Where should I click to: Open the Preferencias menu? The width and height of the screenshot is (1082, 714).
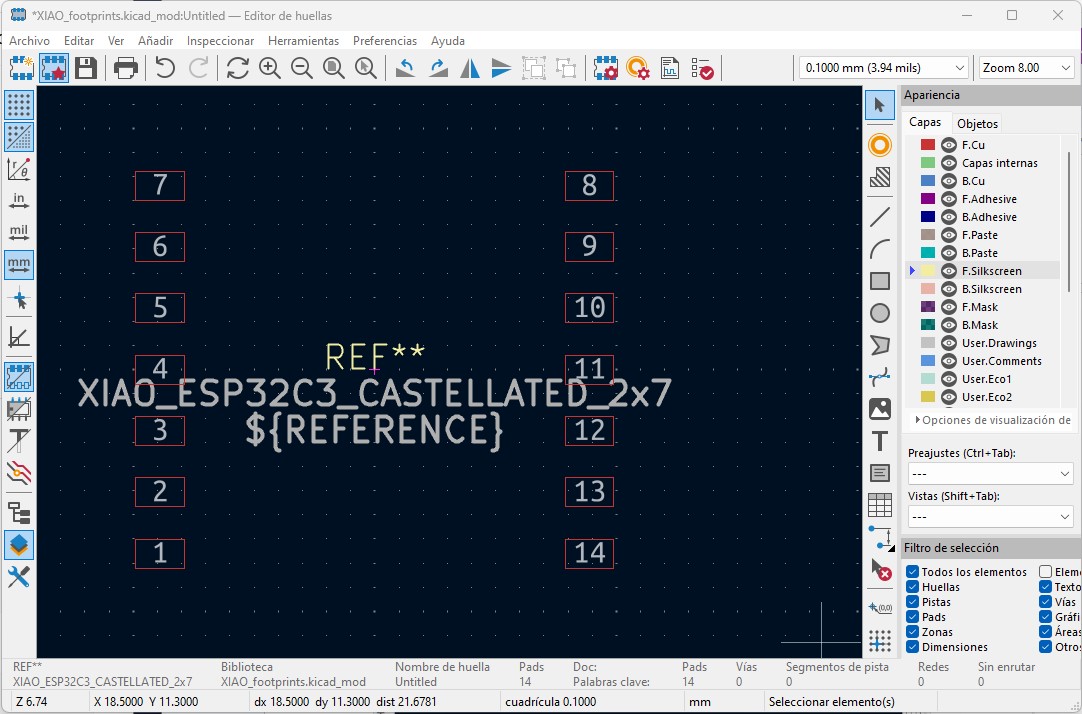click(384, 41)
